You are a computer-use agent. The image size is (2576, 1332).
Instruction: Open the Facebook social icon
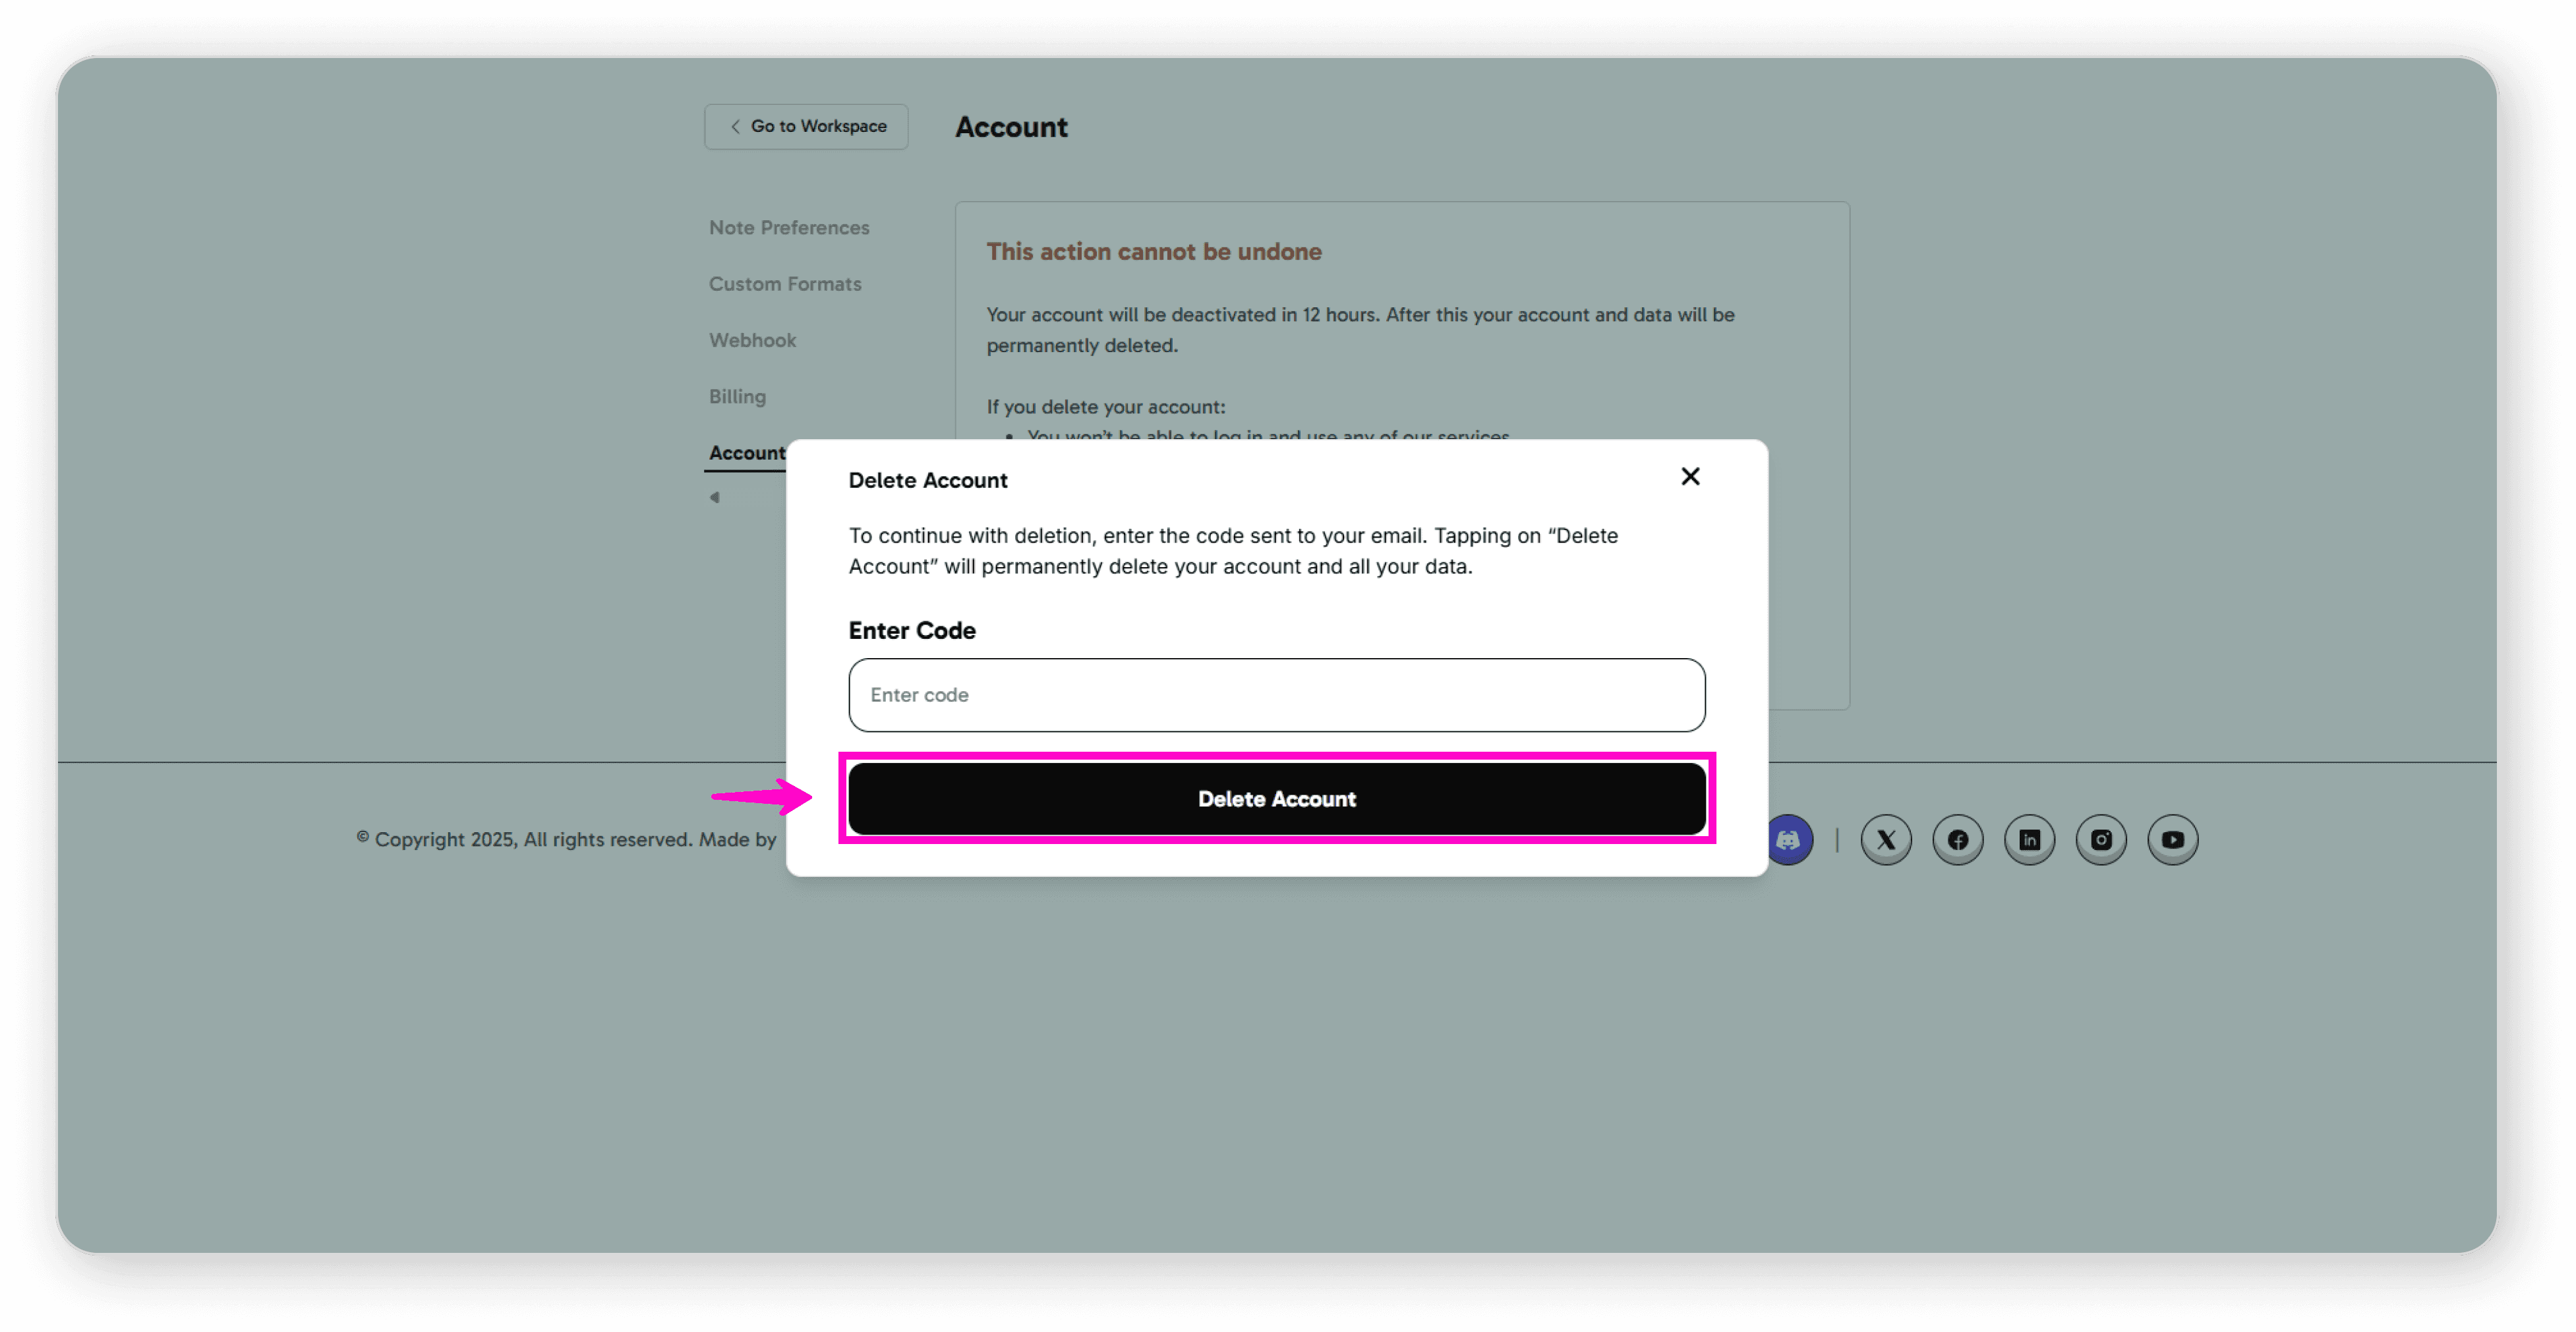tap(1957, 840)
